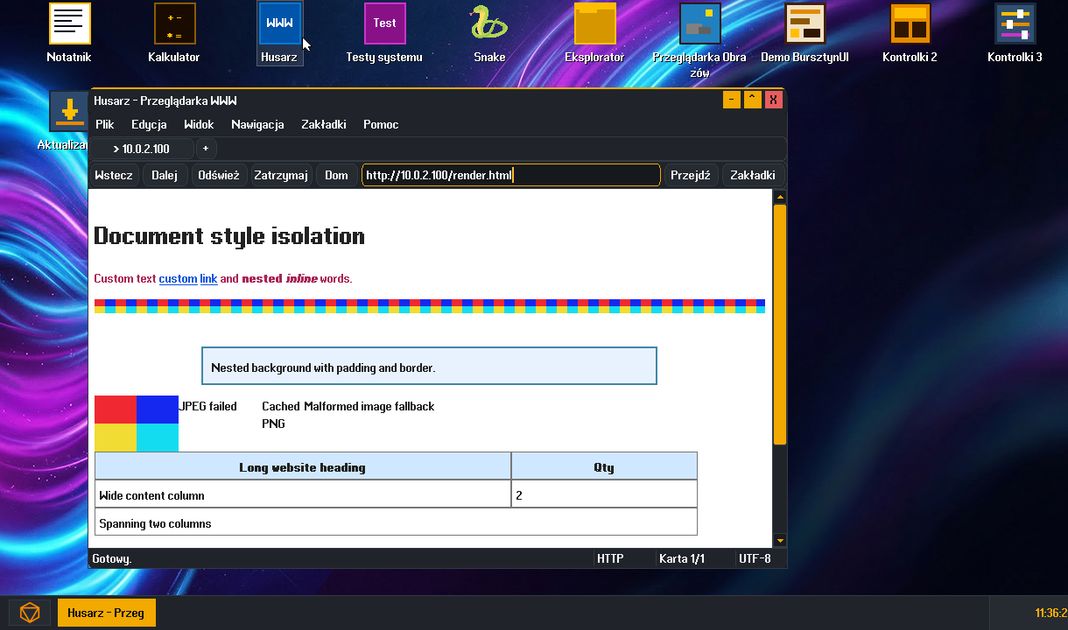This screenshot has width=1068, height=630.
Task: Open the Aktualizacja download icon
Action: 69,112
